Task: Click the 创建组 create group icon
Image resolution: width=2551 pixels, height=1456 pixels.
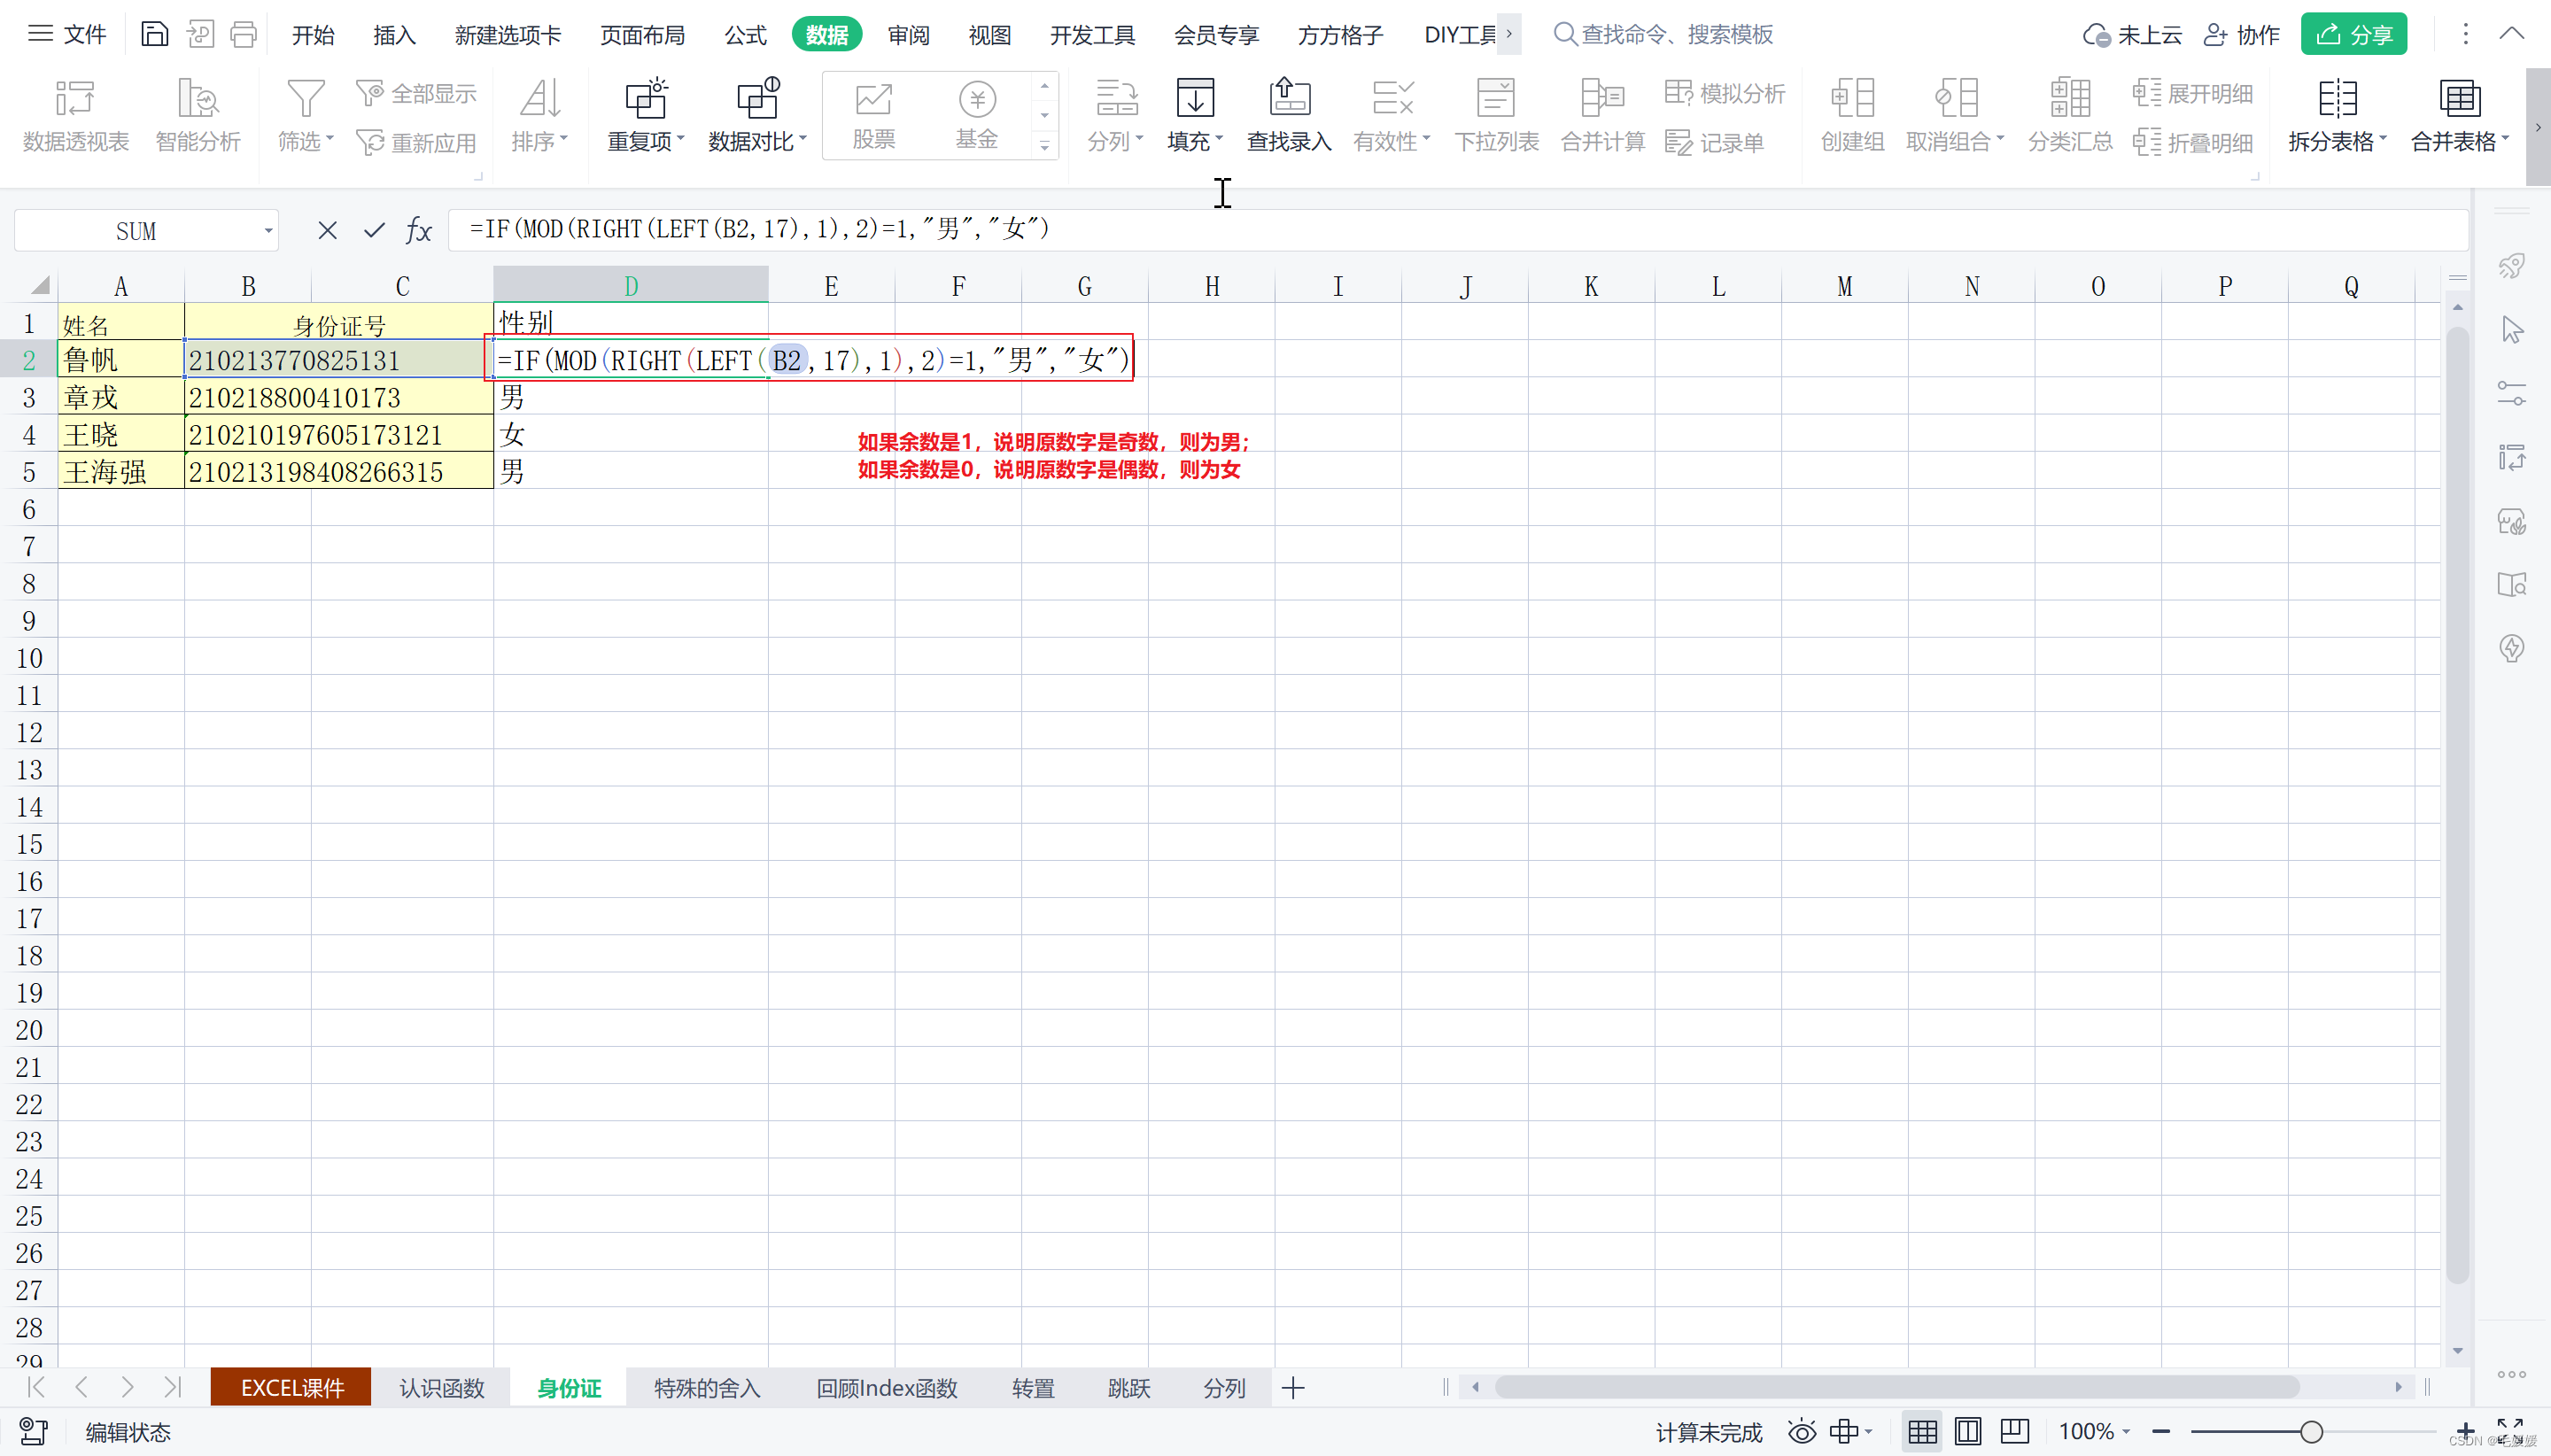Action: click(1852, 99)
